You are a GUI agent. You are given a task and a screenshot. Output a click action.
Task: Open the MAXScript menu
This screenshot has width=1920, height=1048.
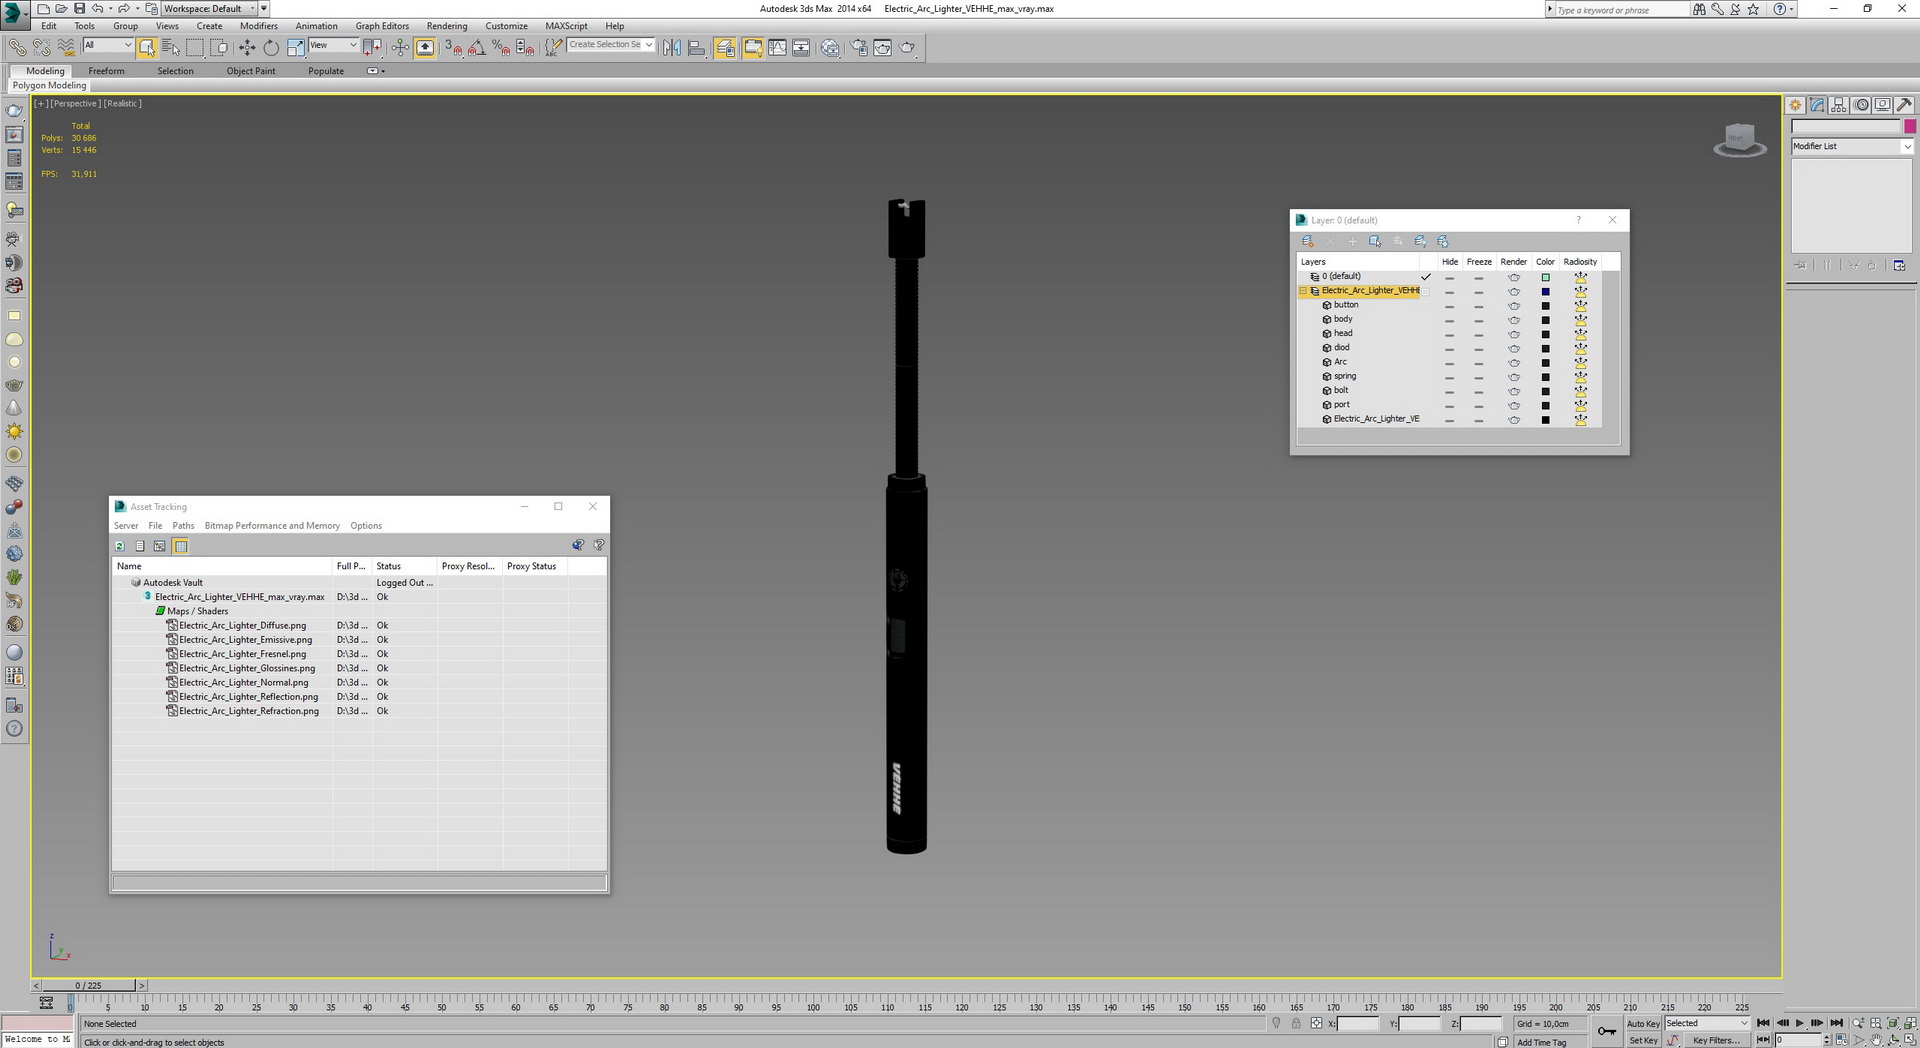pos(566,26)
